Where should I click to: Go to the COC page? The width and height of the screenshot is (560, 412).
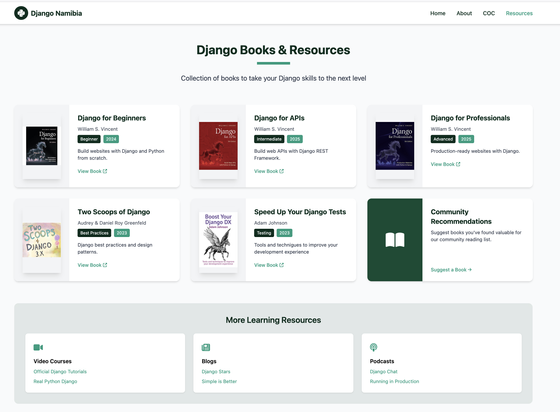pos(489,13)
